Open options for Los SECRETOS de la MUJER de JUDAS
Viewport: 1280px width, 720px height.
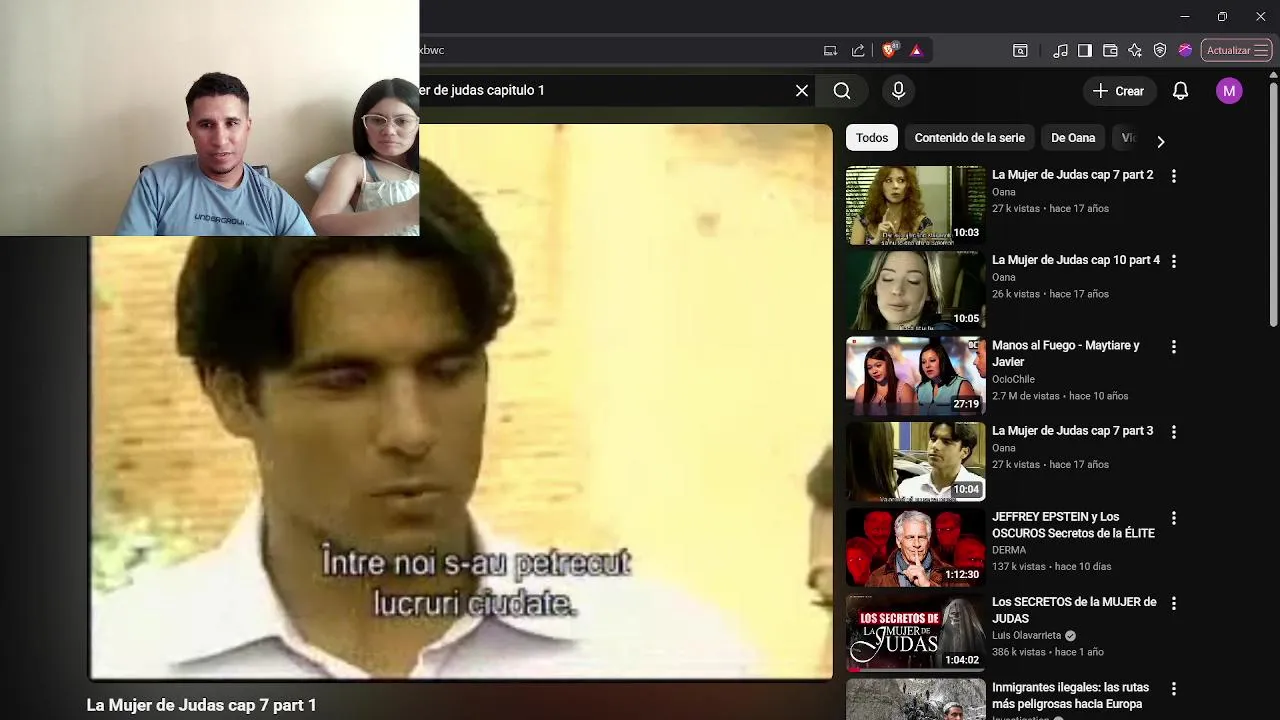point(1174,603)
